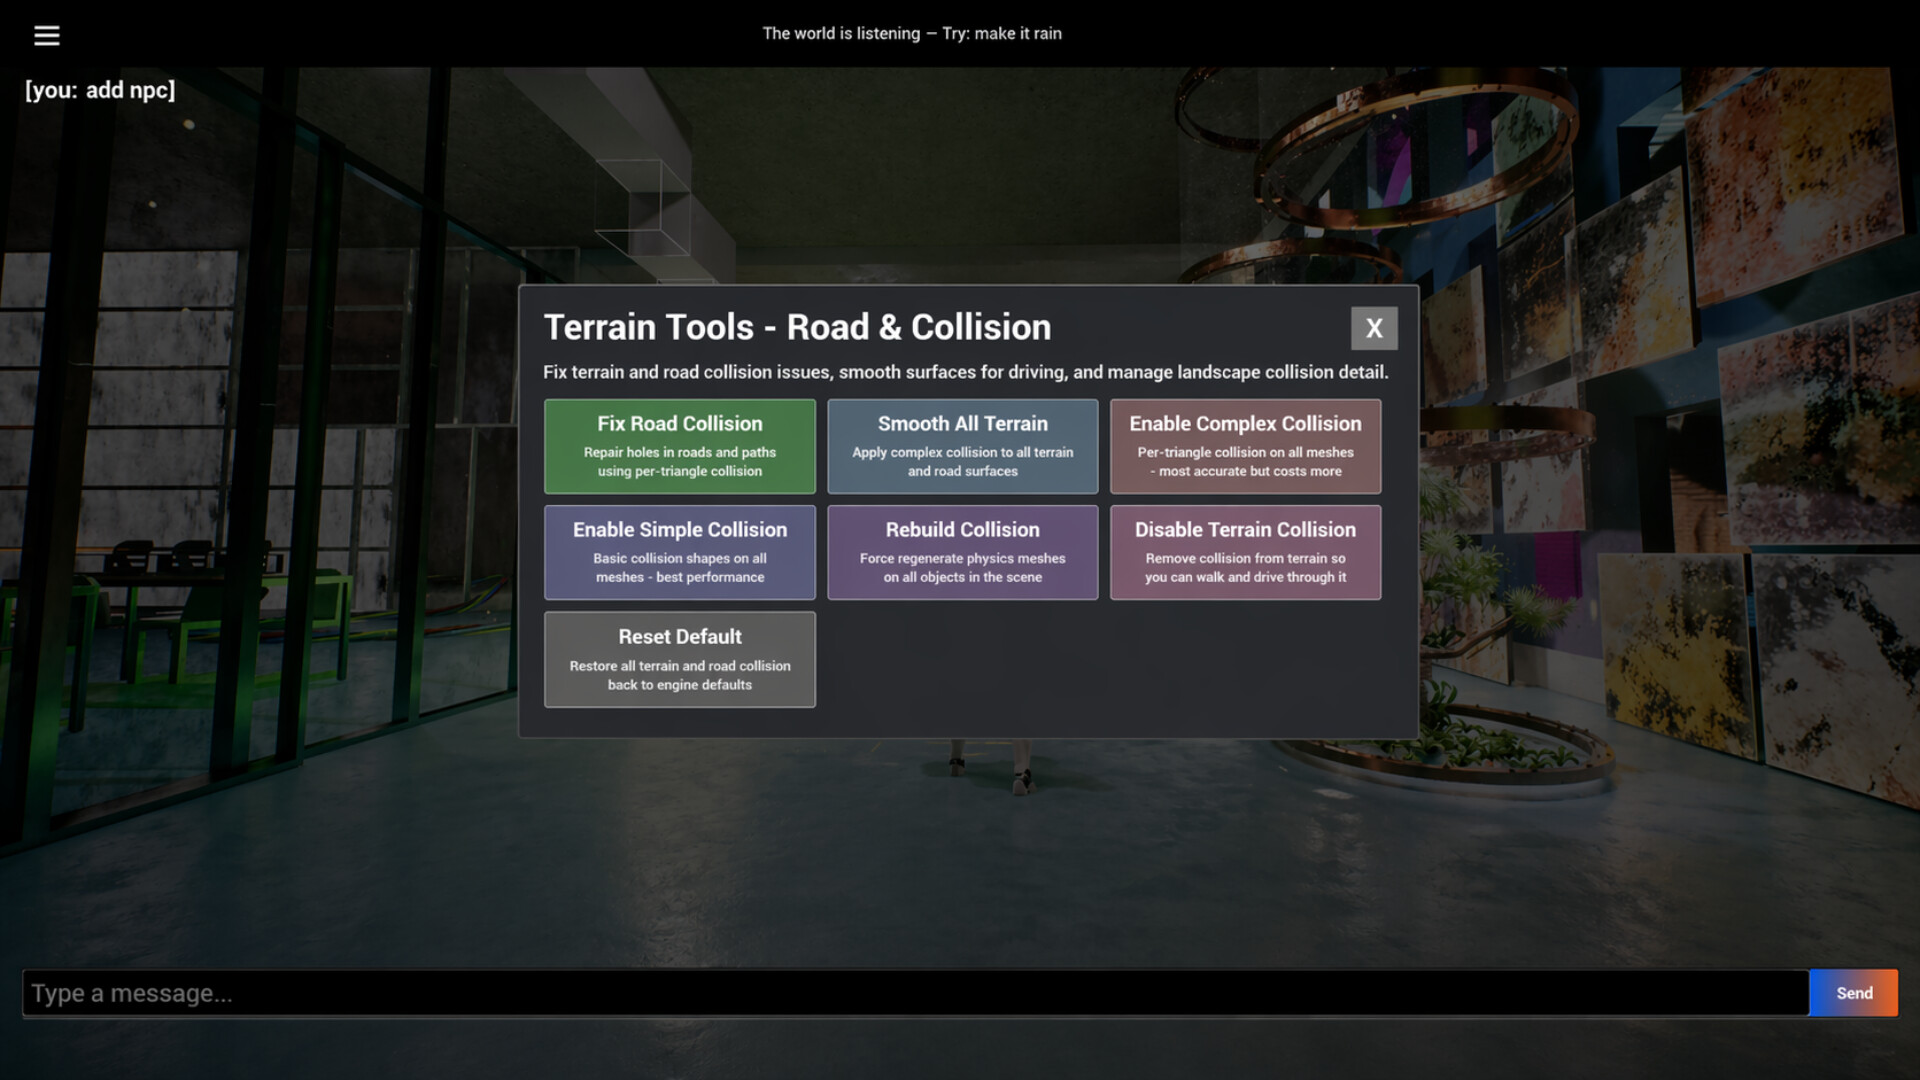Click Rebuild Collision to regenerate physics
Image resolution: width=1920 pixels, height=1080 pixels.
[962, 552]
